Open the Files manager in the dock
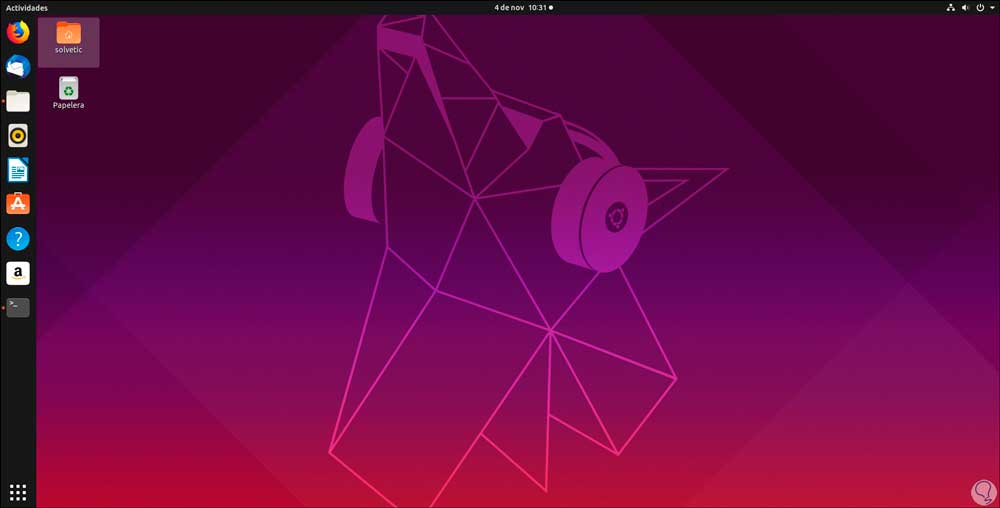Screen dimensions: 1000x508 point(18,101)
